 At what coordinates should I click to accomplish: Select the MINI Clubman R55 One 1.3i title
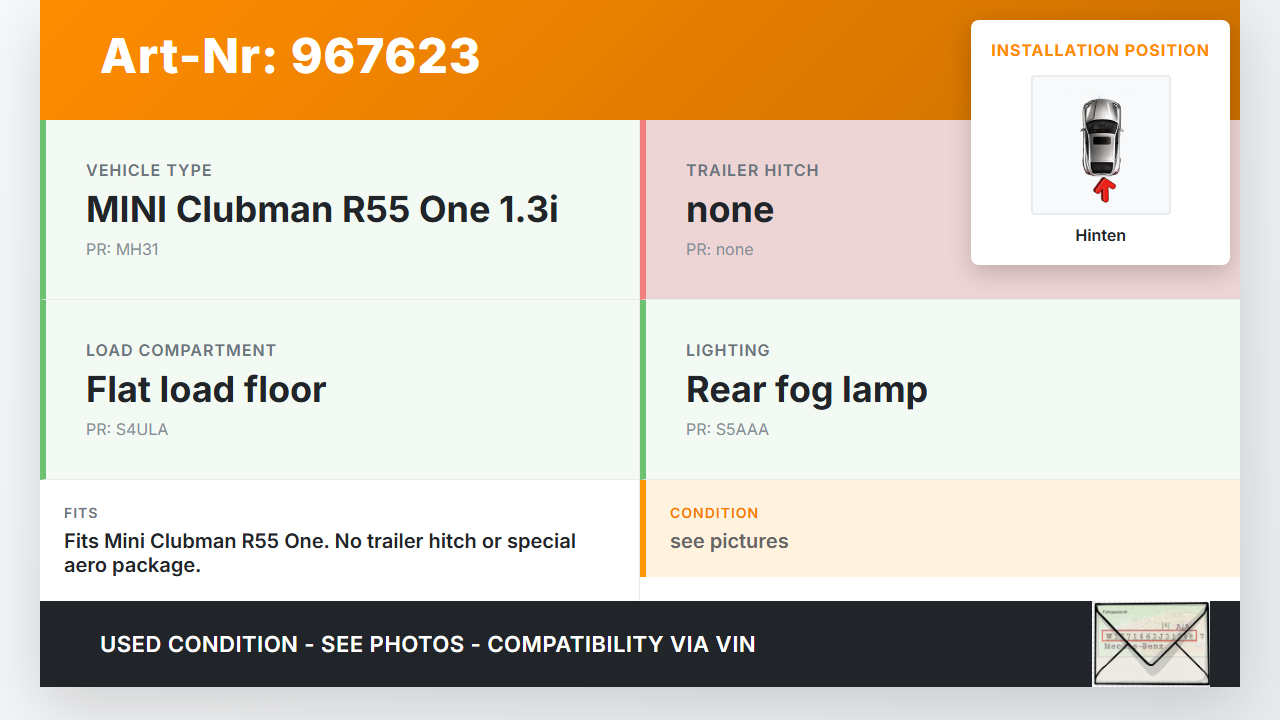coord(322,210)
